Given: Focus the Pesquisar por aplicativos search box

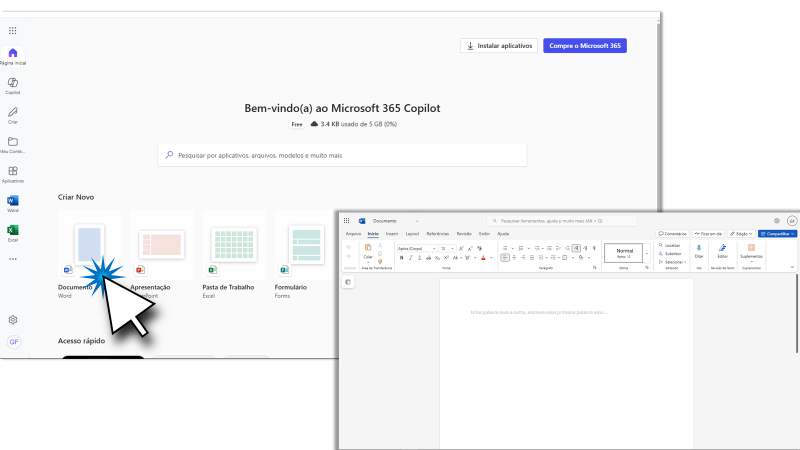Looking at the screenshot, I should 342,155.
